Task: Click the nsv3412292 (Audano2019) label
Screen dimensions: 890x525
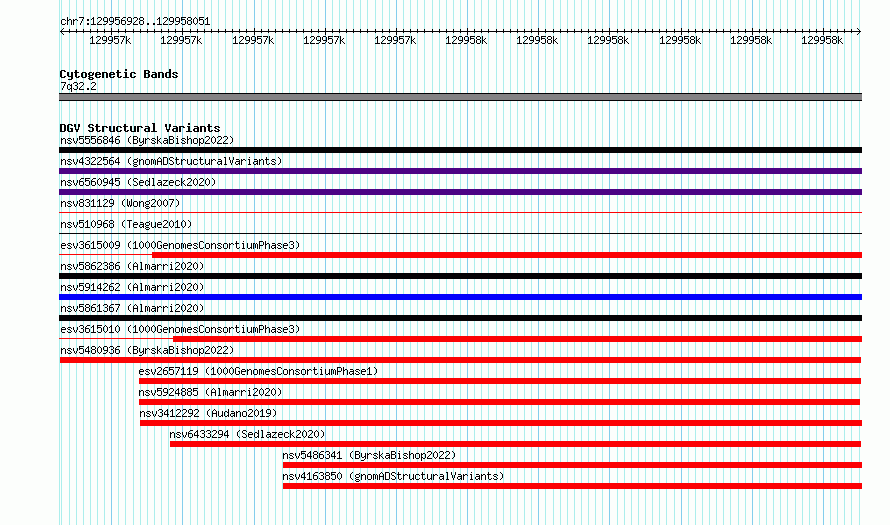Action: [x=208, y=413]
